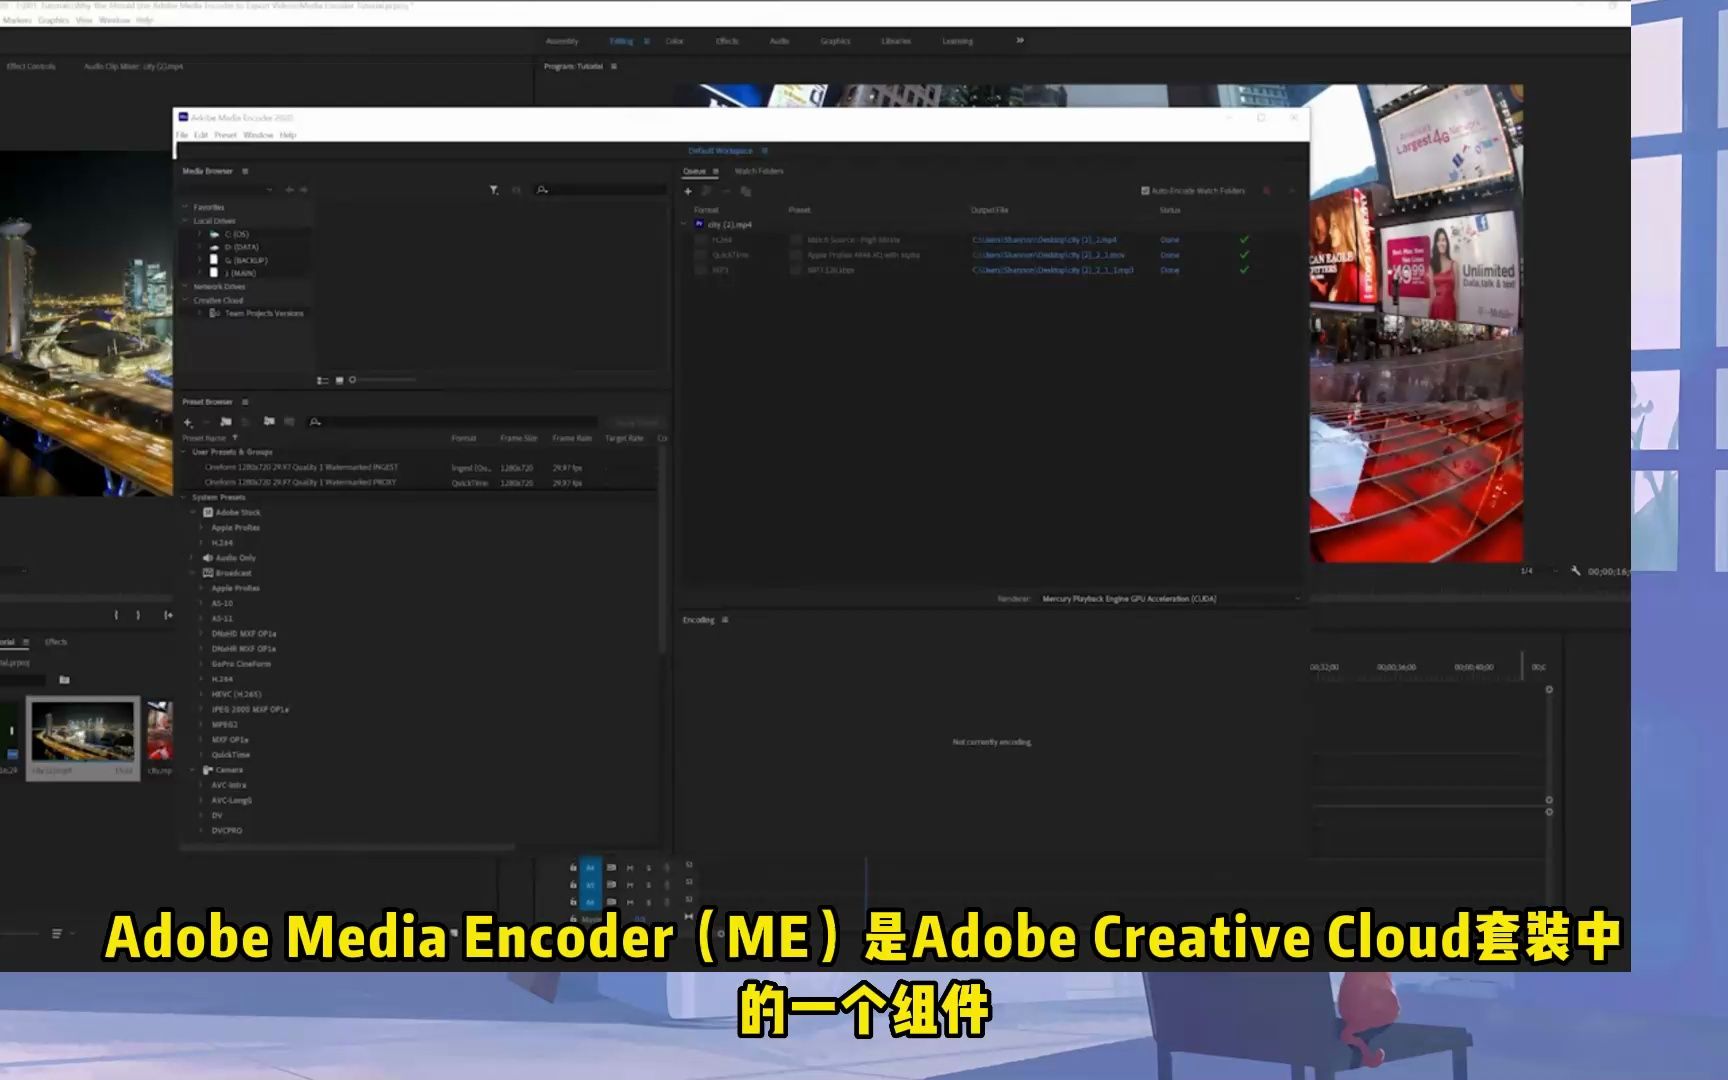Click the Media Browser filter funnel icon
1728x1080 pixels.
point(493,190)
